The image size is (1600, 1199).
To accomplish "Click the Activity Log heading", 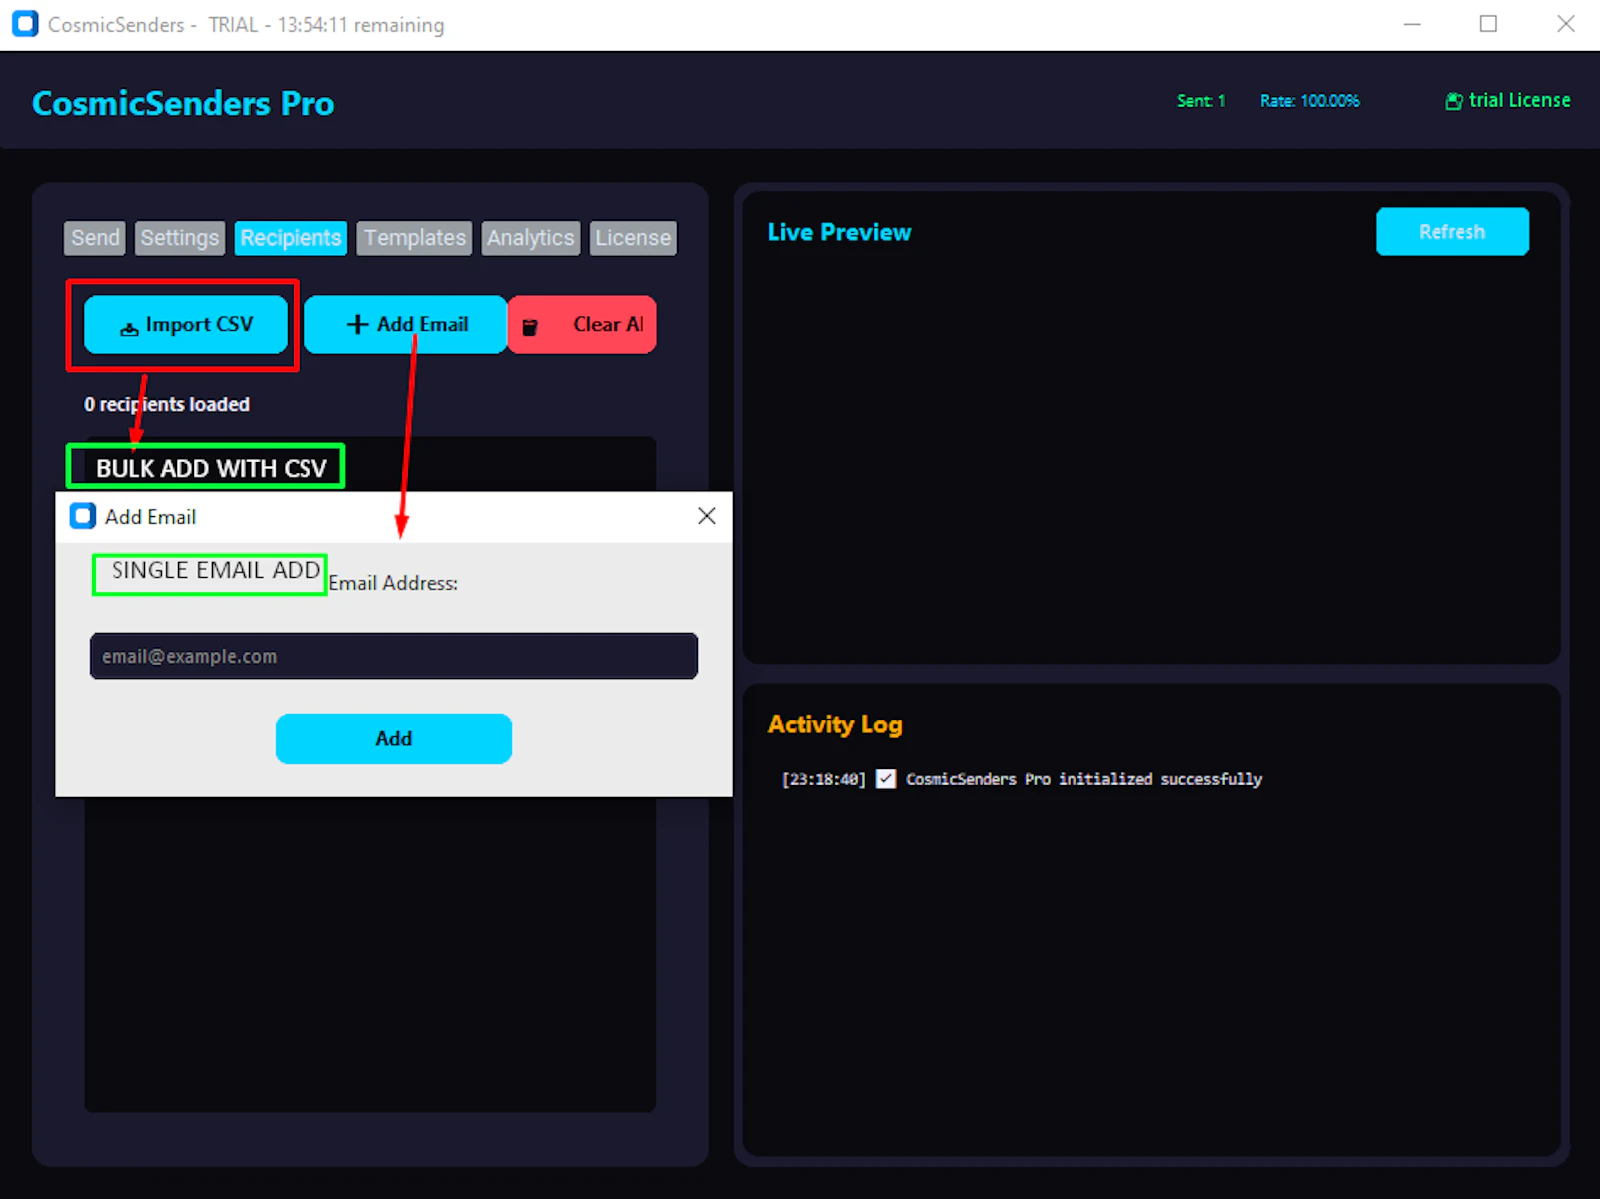I will tap(835, 724).
